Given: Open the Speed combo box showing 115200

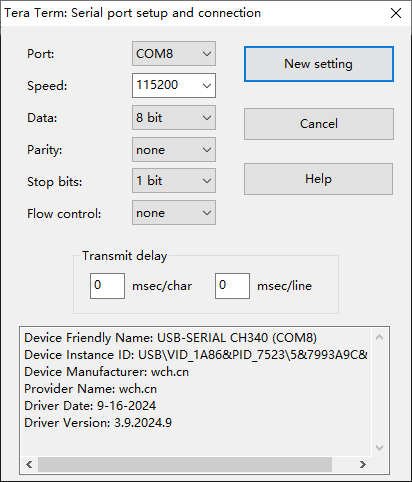Looking at the screenshot, I should pyautogui.click(x=174, y=85).
